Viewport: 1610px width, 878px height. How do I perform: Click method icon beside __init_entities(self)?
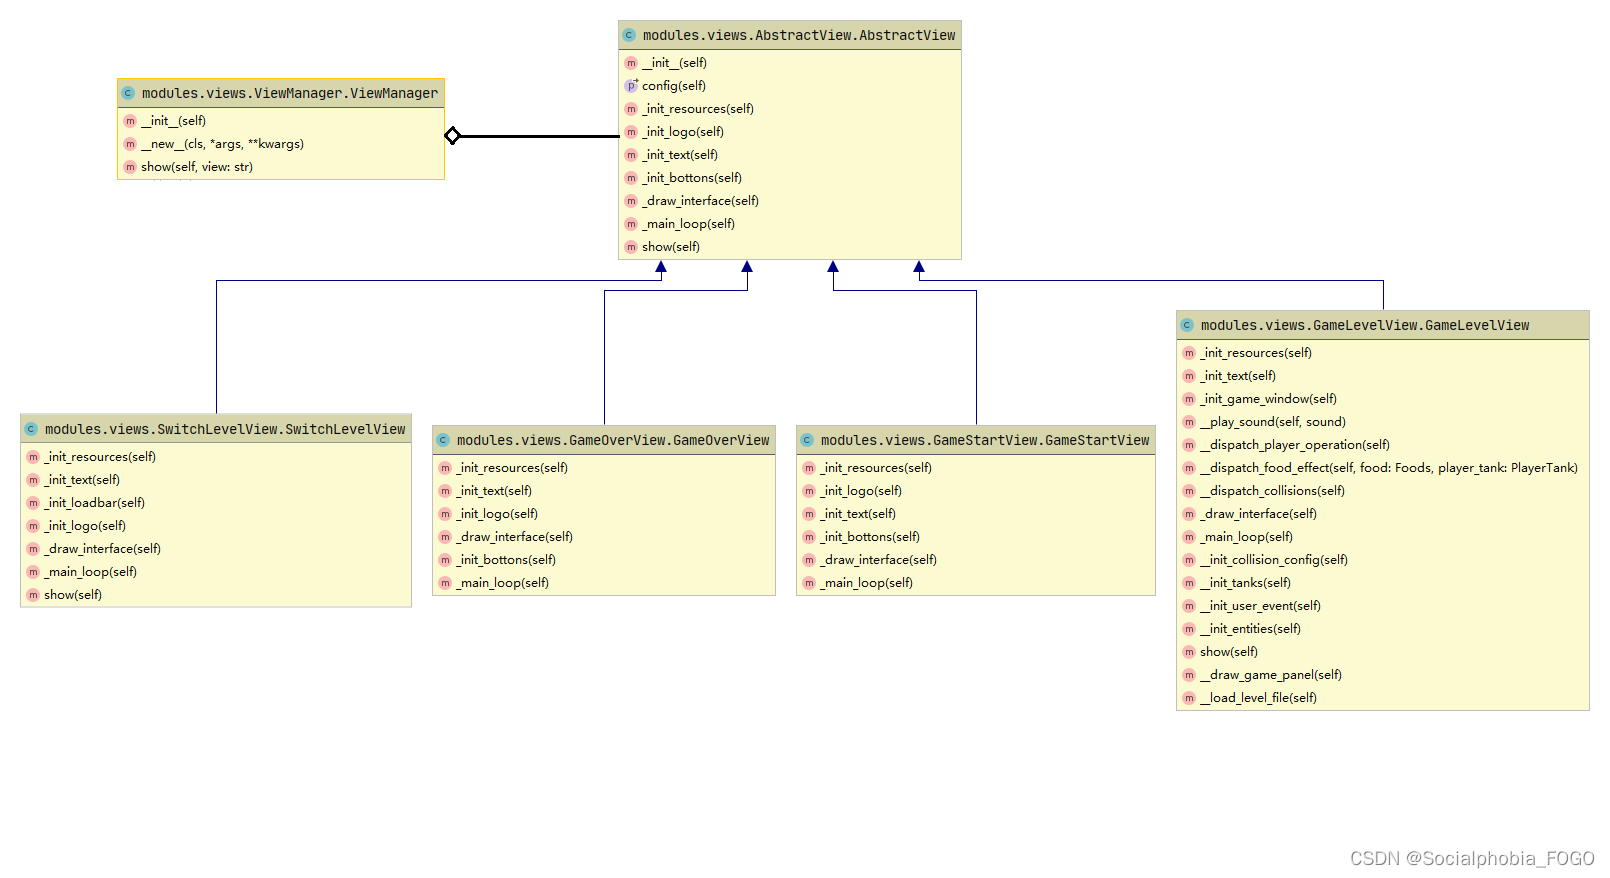tap(1189, 629)
